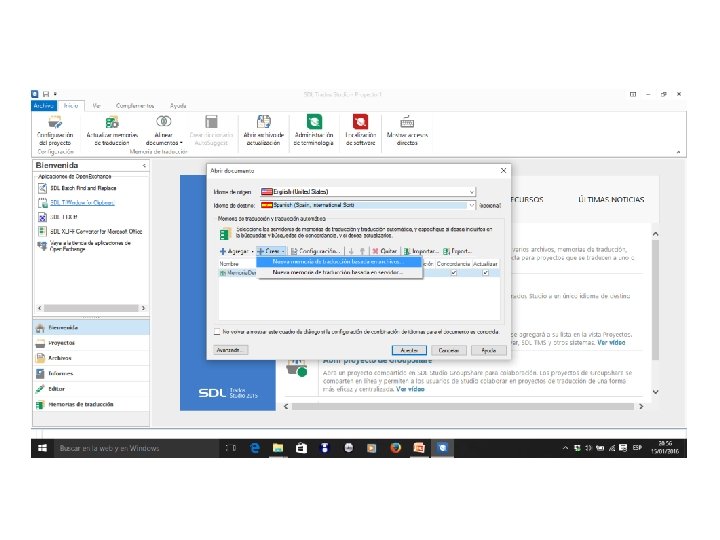Screen dimensions: 720x540
Task: Click the Cancelar button in dialog
Action: click(449, 350)
